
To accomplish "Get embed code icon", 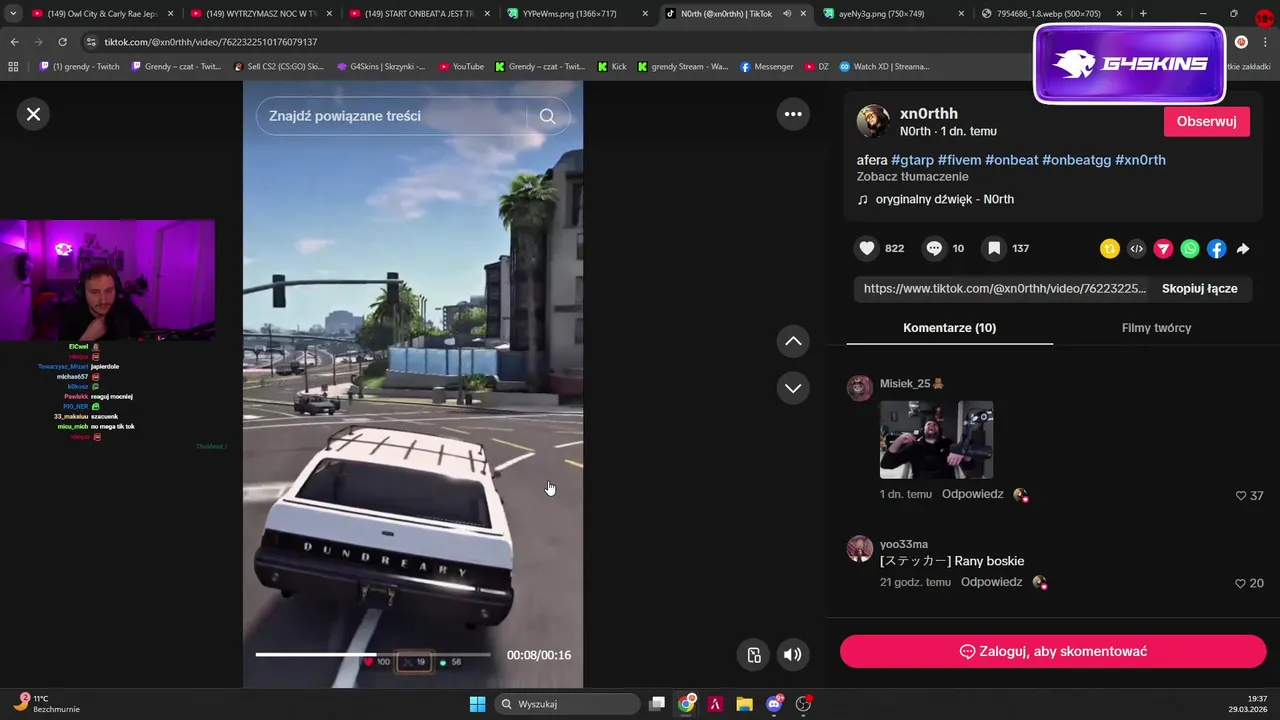I will pyautogui.click(x=1136, y=249).
